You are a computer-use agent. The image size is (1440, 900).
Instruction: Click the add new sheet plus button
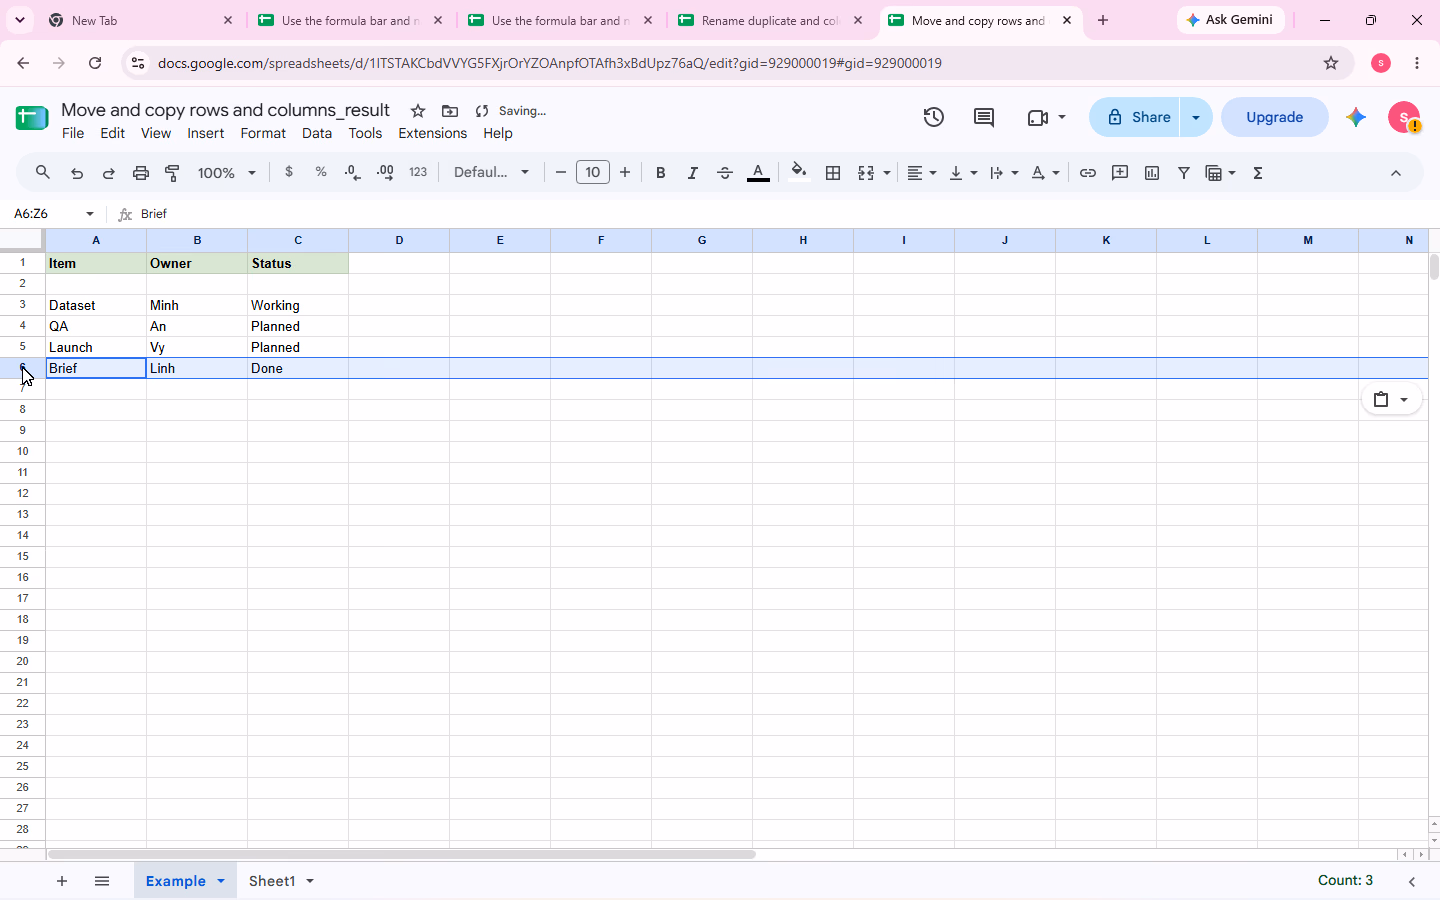pyautogui.click(x=62, y=881)
